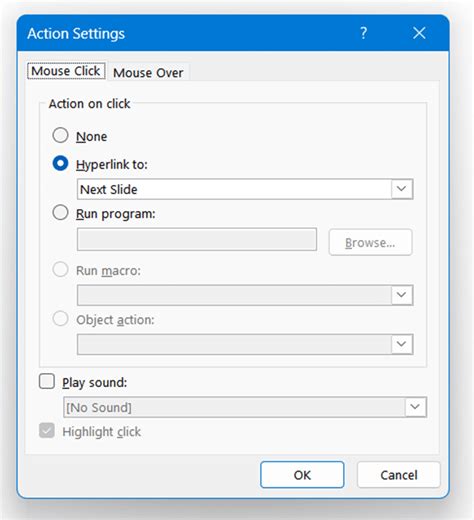The height and width of the screenshot is (520, 474).
Task: Enable the Play sound checkbox
Action: click(47, 381)
